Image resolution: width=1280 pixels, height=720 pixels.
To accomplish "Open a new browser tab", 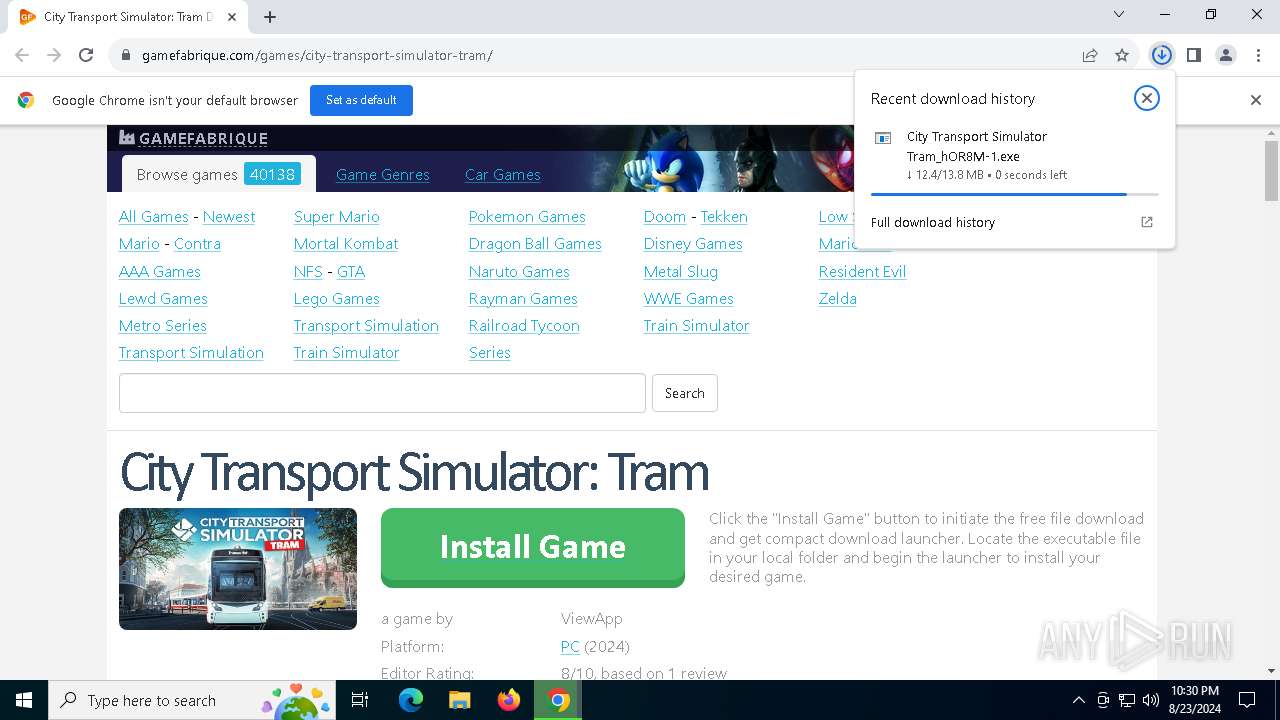I will pos(270,17).
